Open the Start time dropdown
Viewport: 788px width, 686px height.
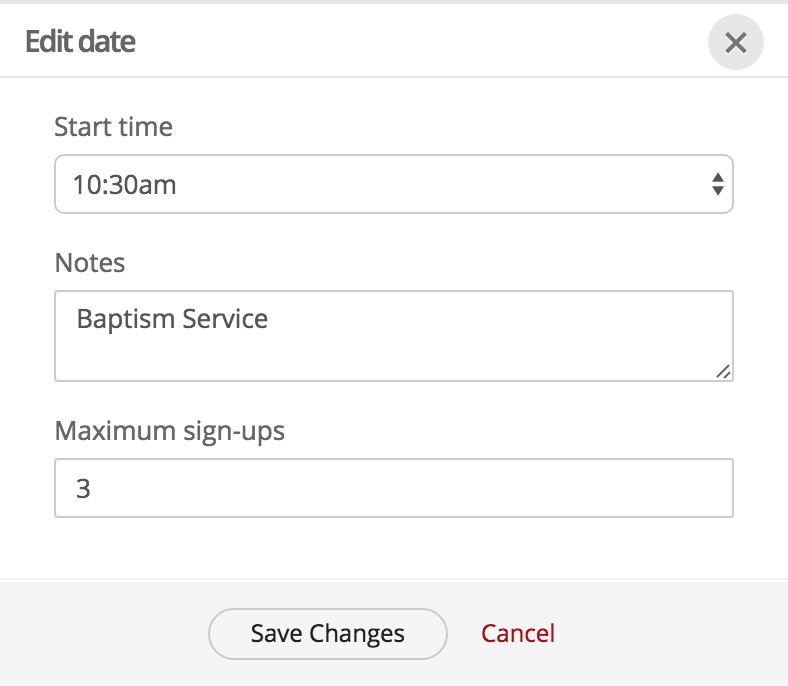click(393, 184)
